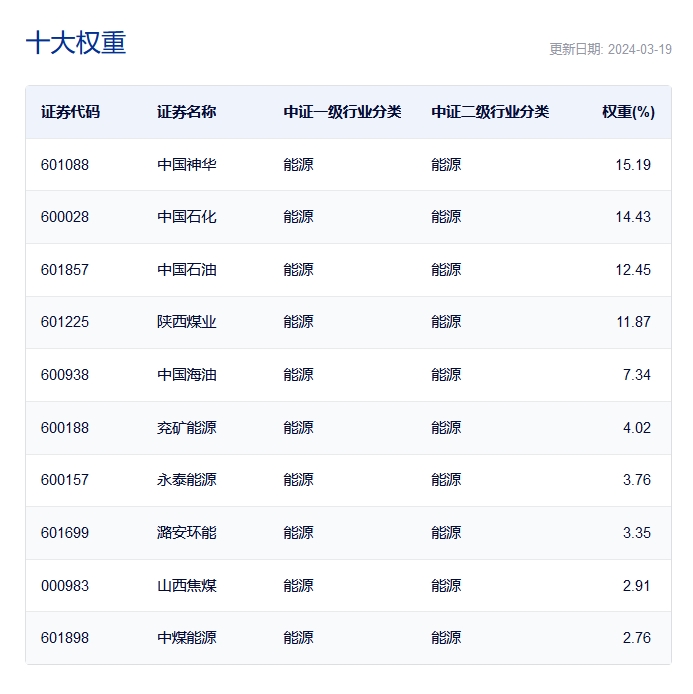This screenshot has height=694, width=693.
Task: Open the 中国神华 security name
Action: 187,165
